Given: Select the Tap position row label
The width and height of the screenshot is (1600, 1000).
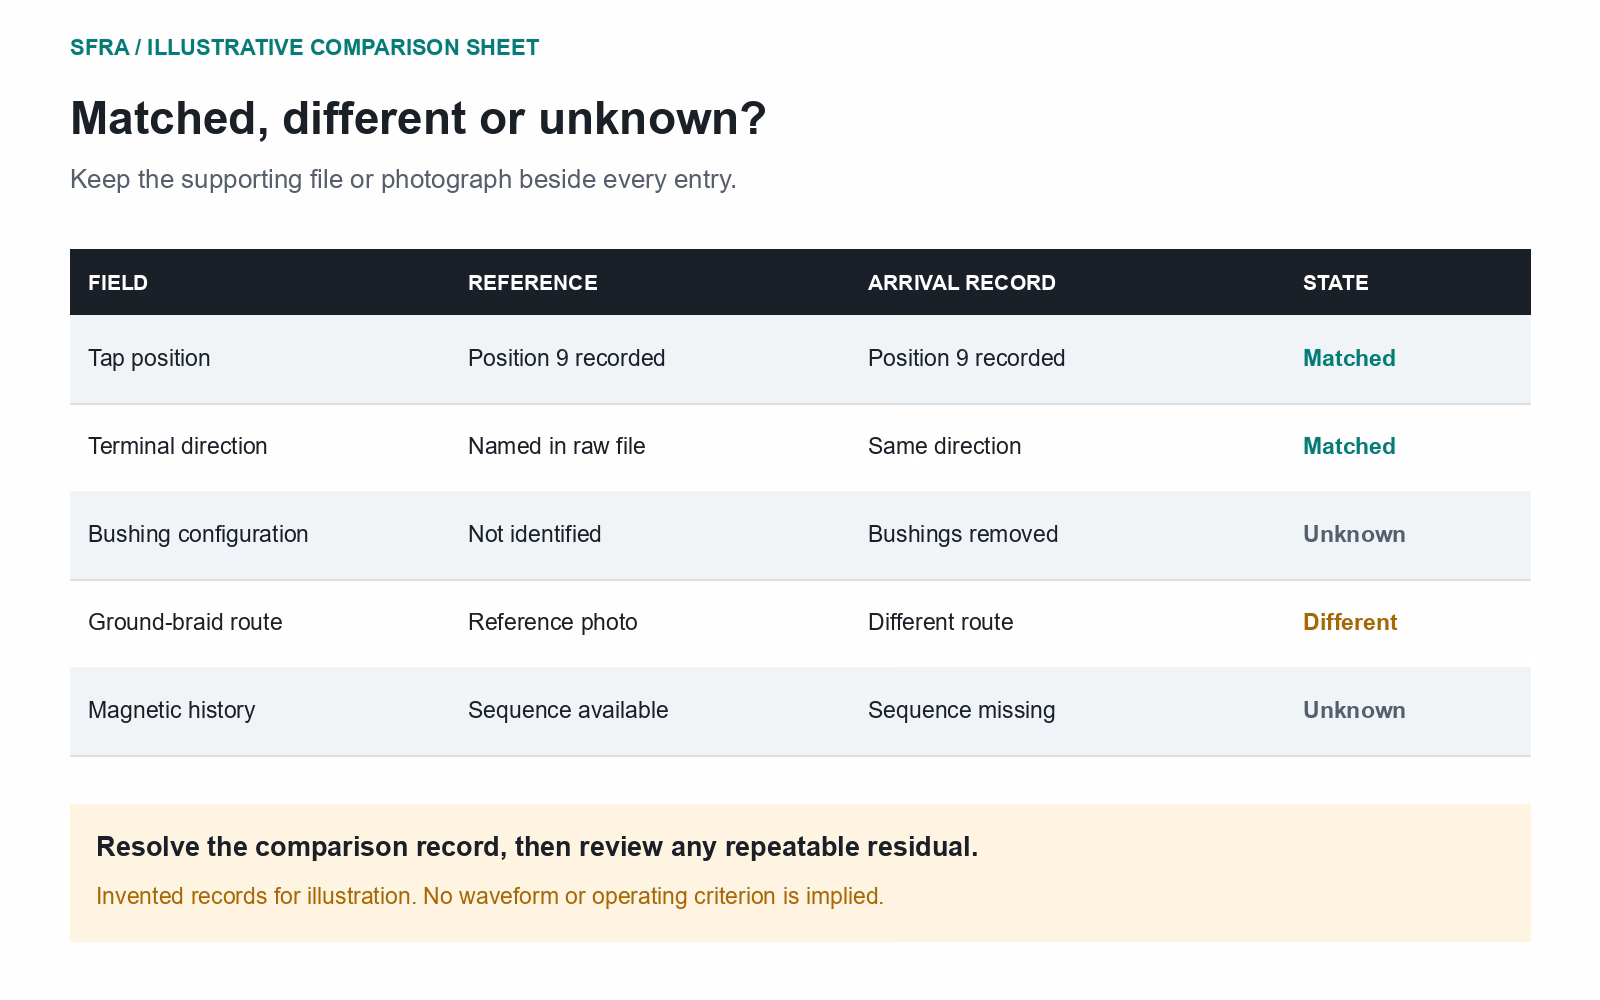Looking at the screenshot, I should coord(149,358).
